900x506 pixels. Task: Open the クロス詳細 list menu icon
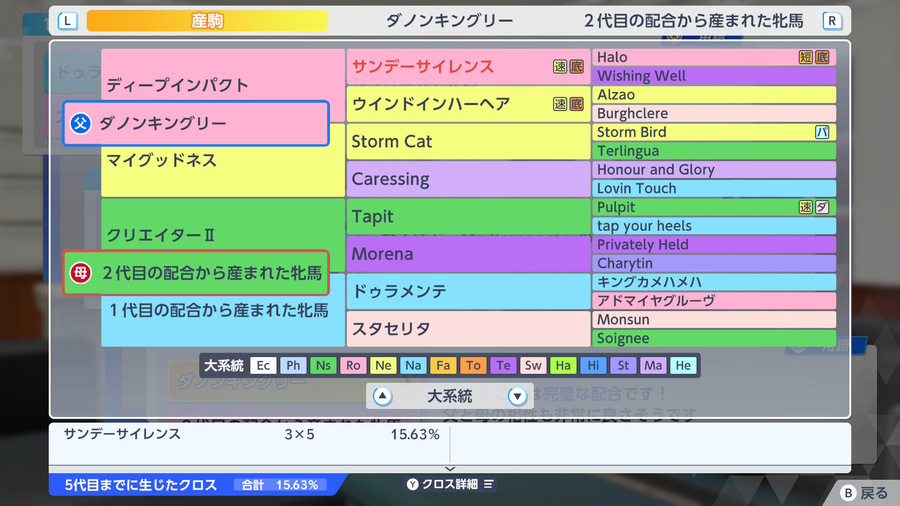[488, 484]
